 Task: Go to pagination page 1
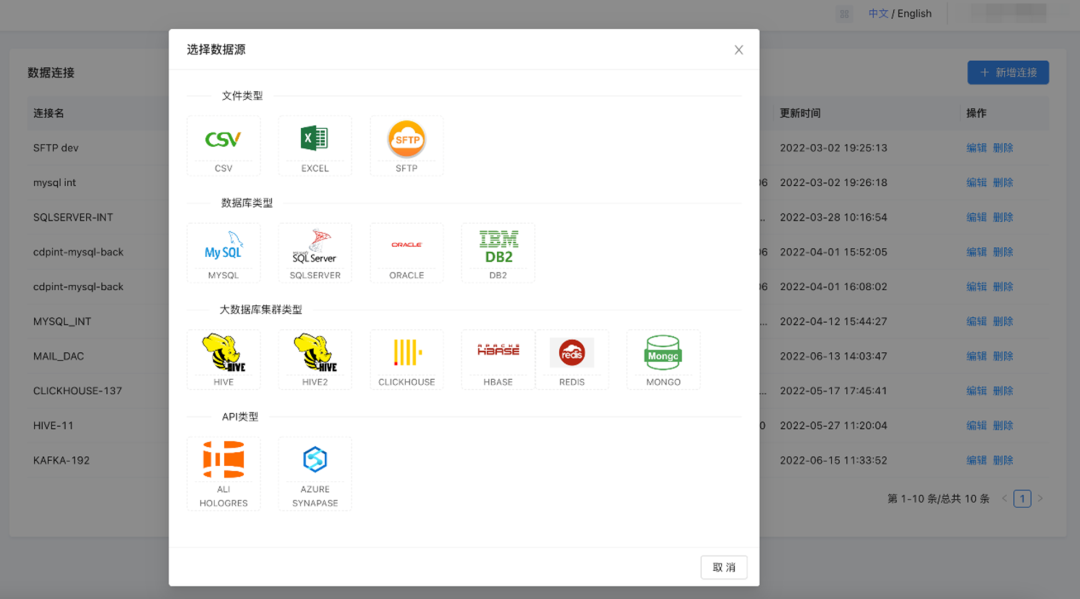(1022, 498)
